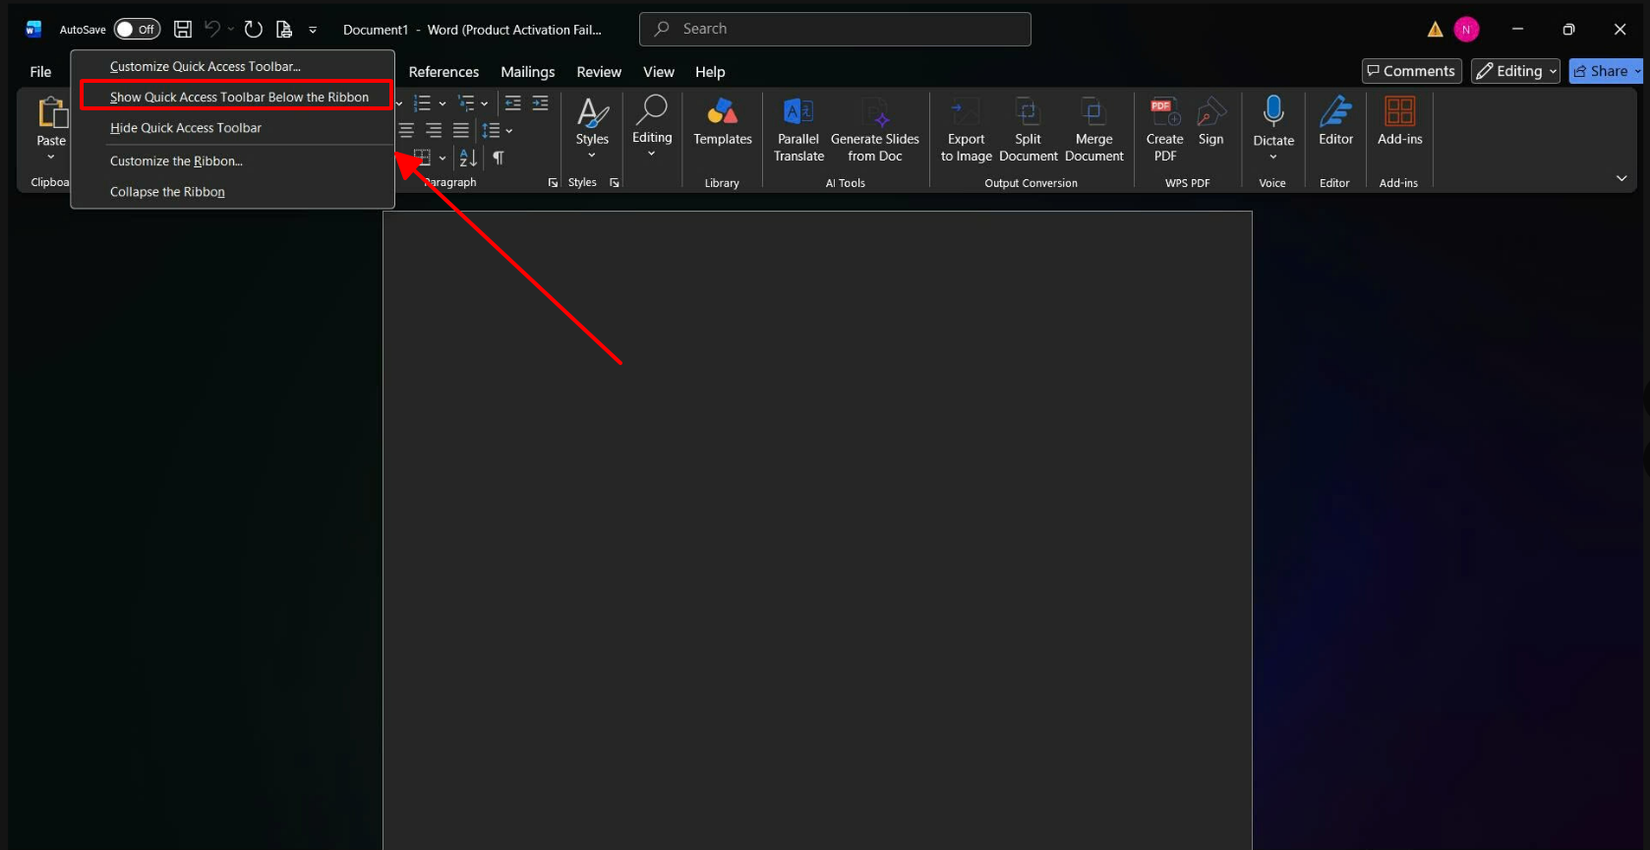Click the Sort A-Z icon
Image resolution: width=1650 pixels, height=850 pixels.
(468, 158)
